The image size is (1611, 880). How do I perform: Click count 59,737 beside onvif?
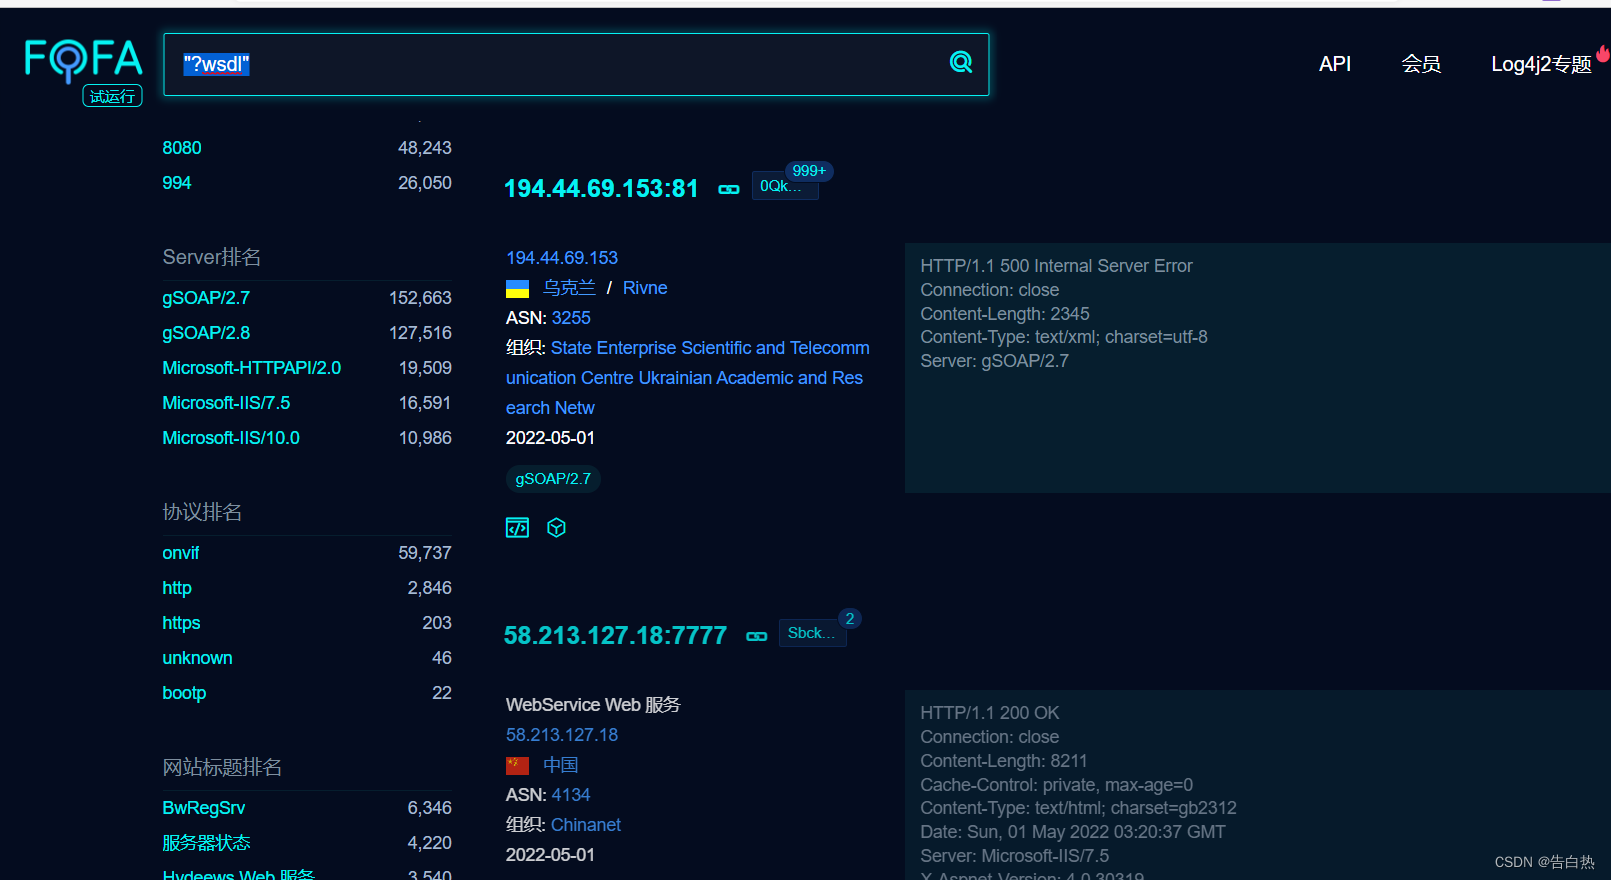click(425, 553)
